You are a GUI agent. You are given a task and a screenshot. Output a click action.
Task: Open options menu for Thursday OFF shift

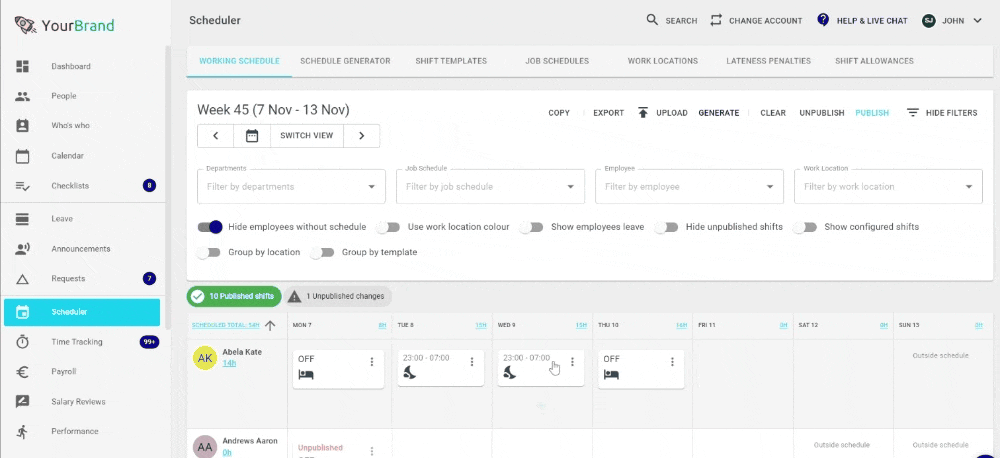[x=672, y=362]
